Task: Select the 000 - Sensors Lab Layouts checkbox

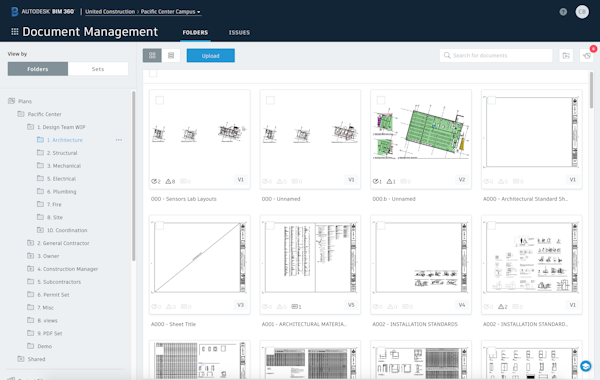Action: (x=160, y=100)
